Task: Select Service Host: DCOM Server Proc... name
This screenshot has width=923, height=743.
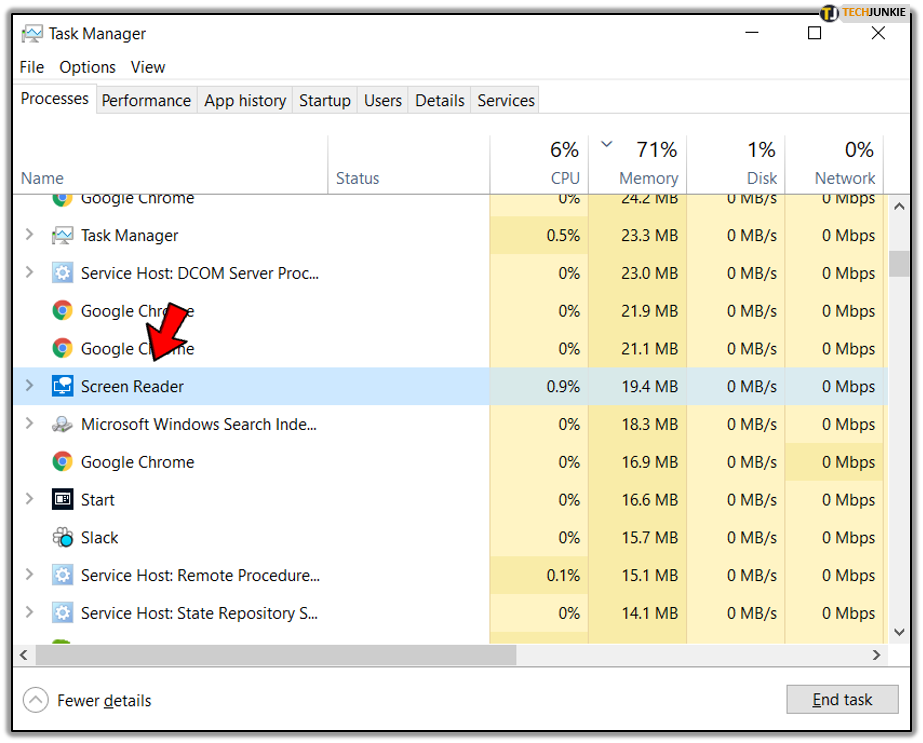Action: point(200,273)
